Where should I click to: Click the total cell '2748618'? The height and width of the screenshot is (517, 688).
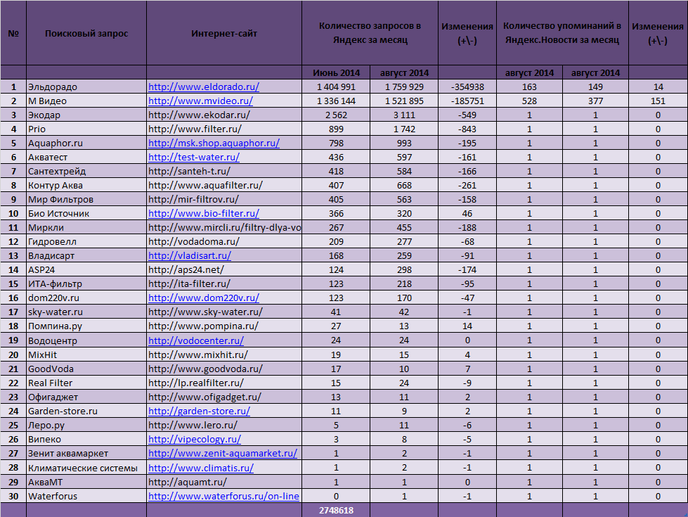336,510
